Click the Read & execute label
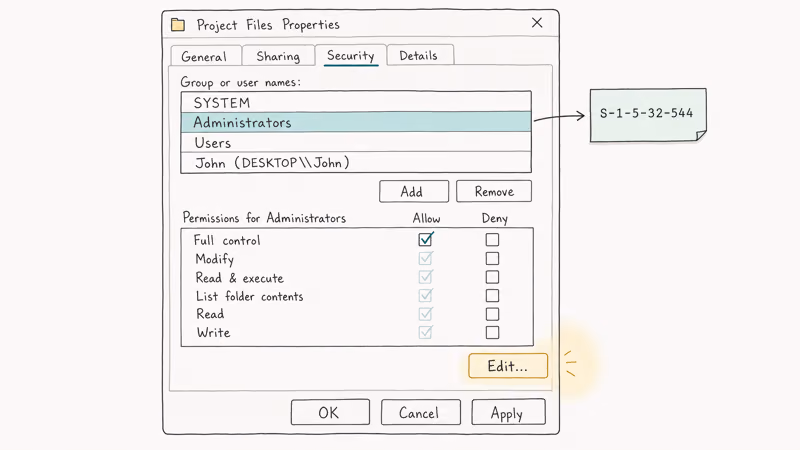This screenshot has height=450, width=800. [239, 278]
